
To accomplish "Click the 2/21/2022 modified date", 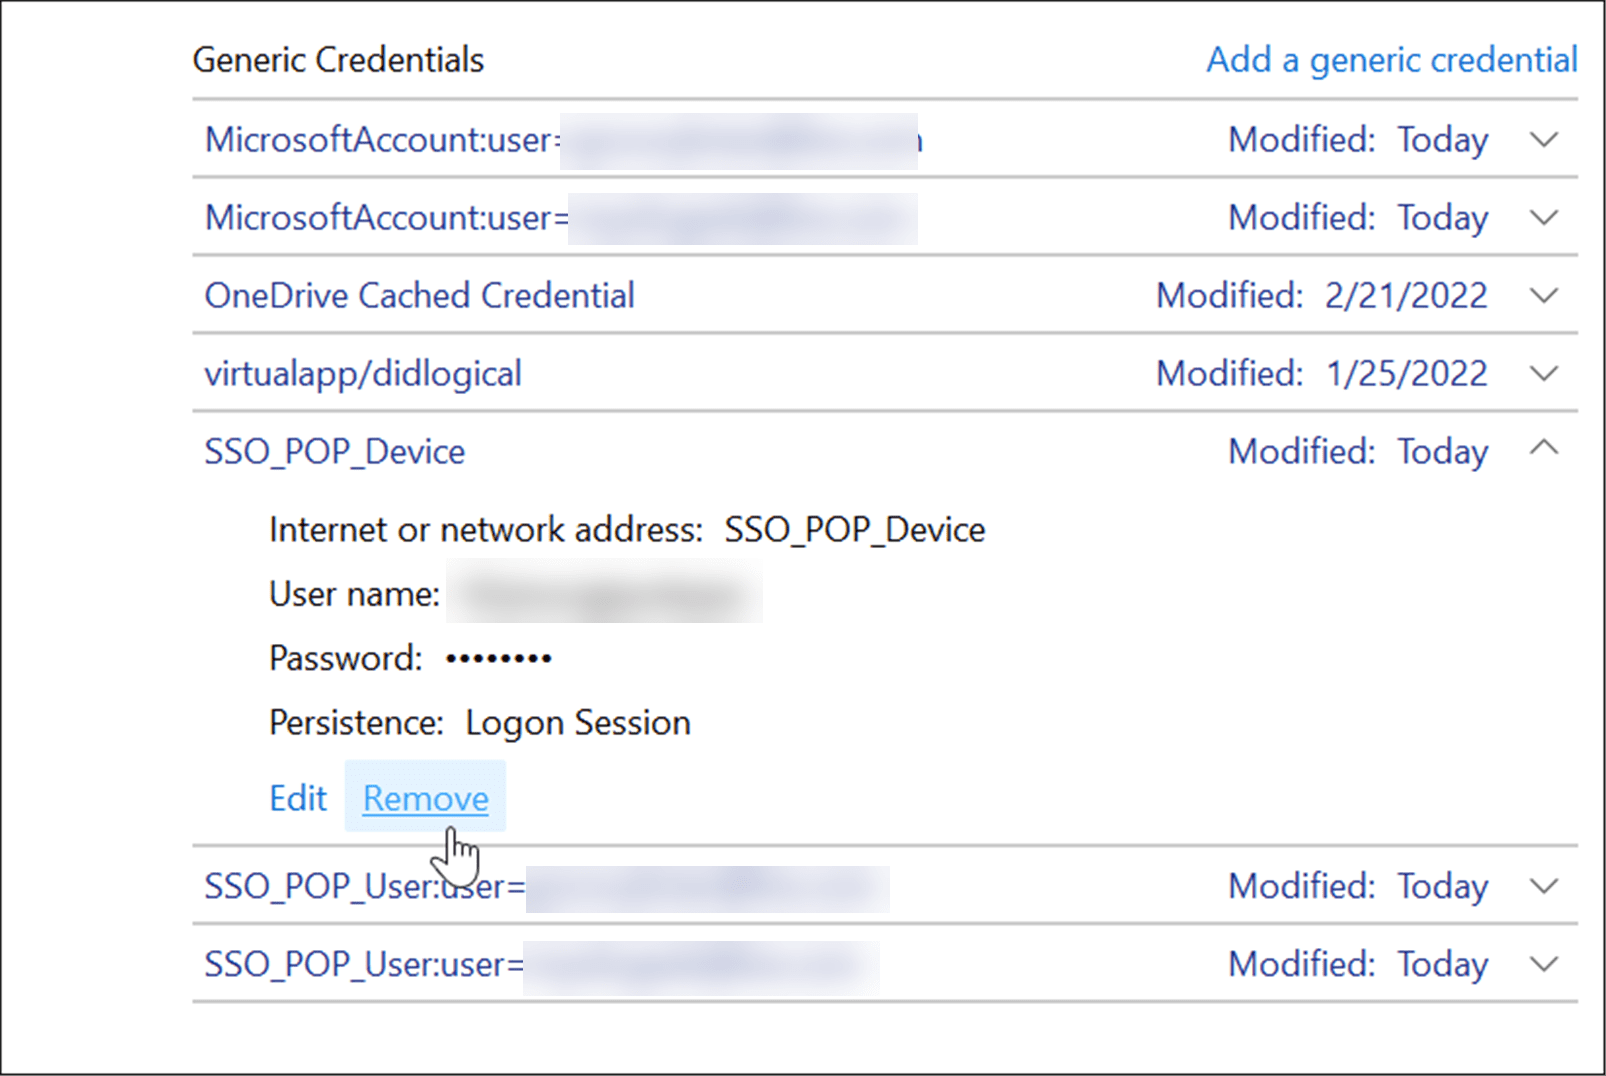I will click(x=1405, y=296).
